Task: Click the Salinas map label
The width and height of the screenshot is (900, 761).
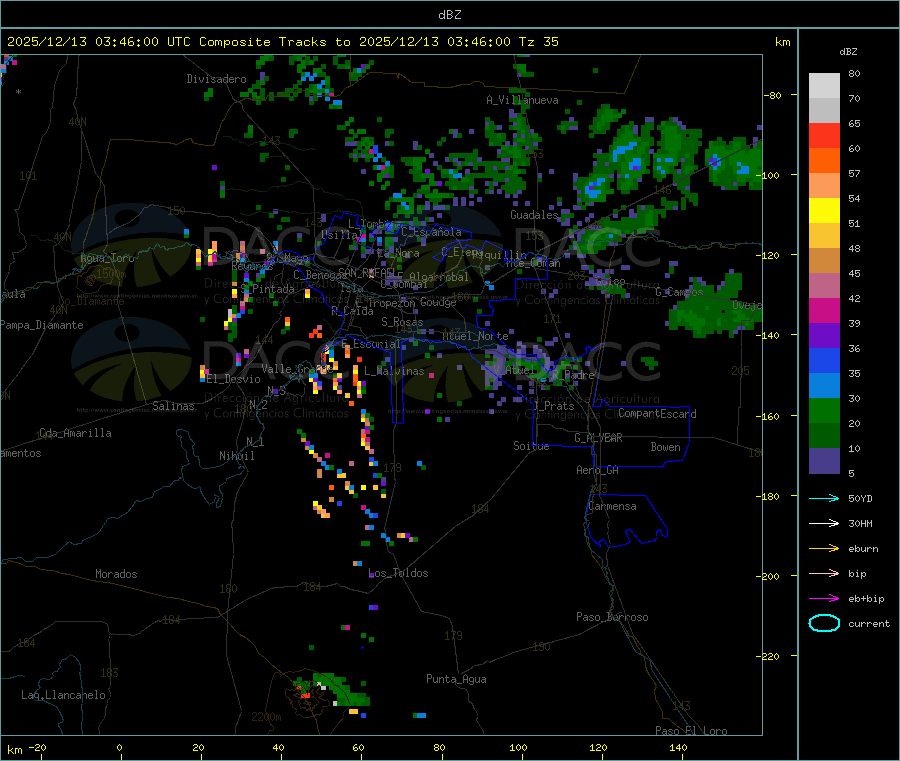Action: coord(173,406)
